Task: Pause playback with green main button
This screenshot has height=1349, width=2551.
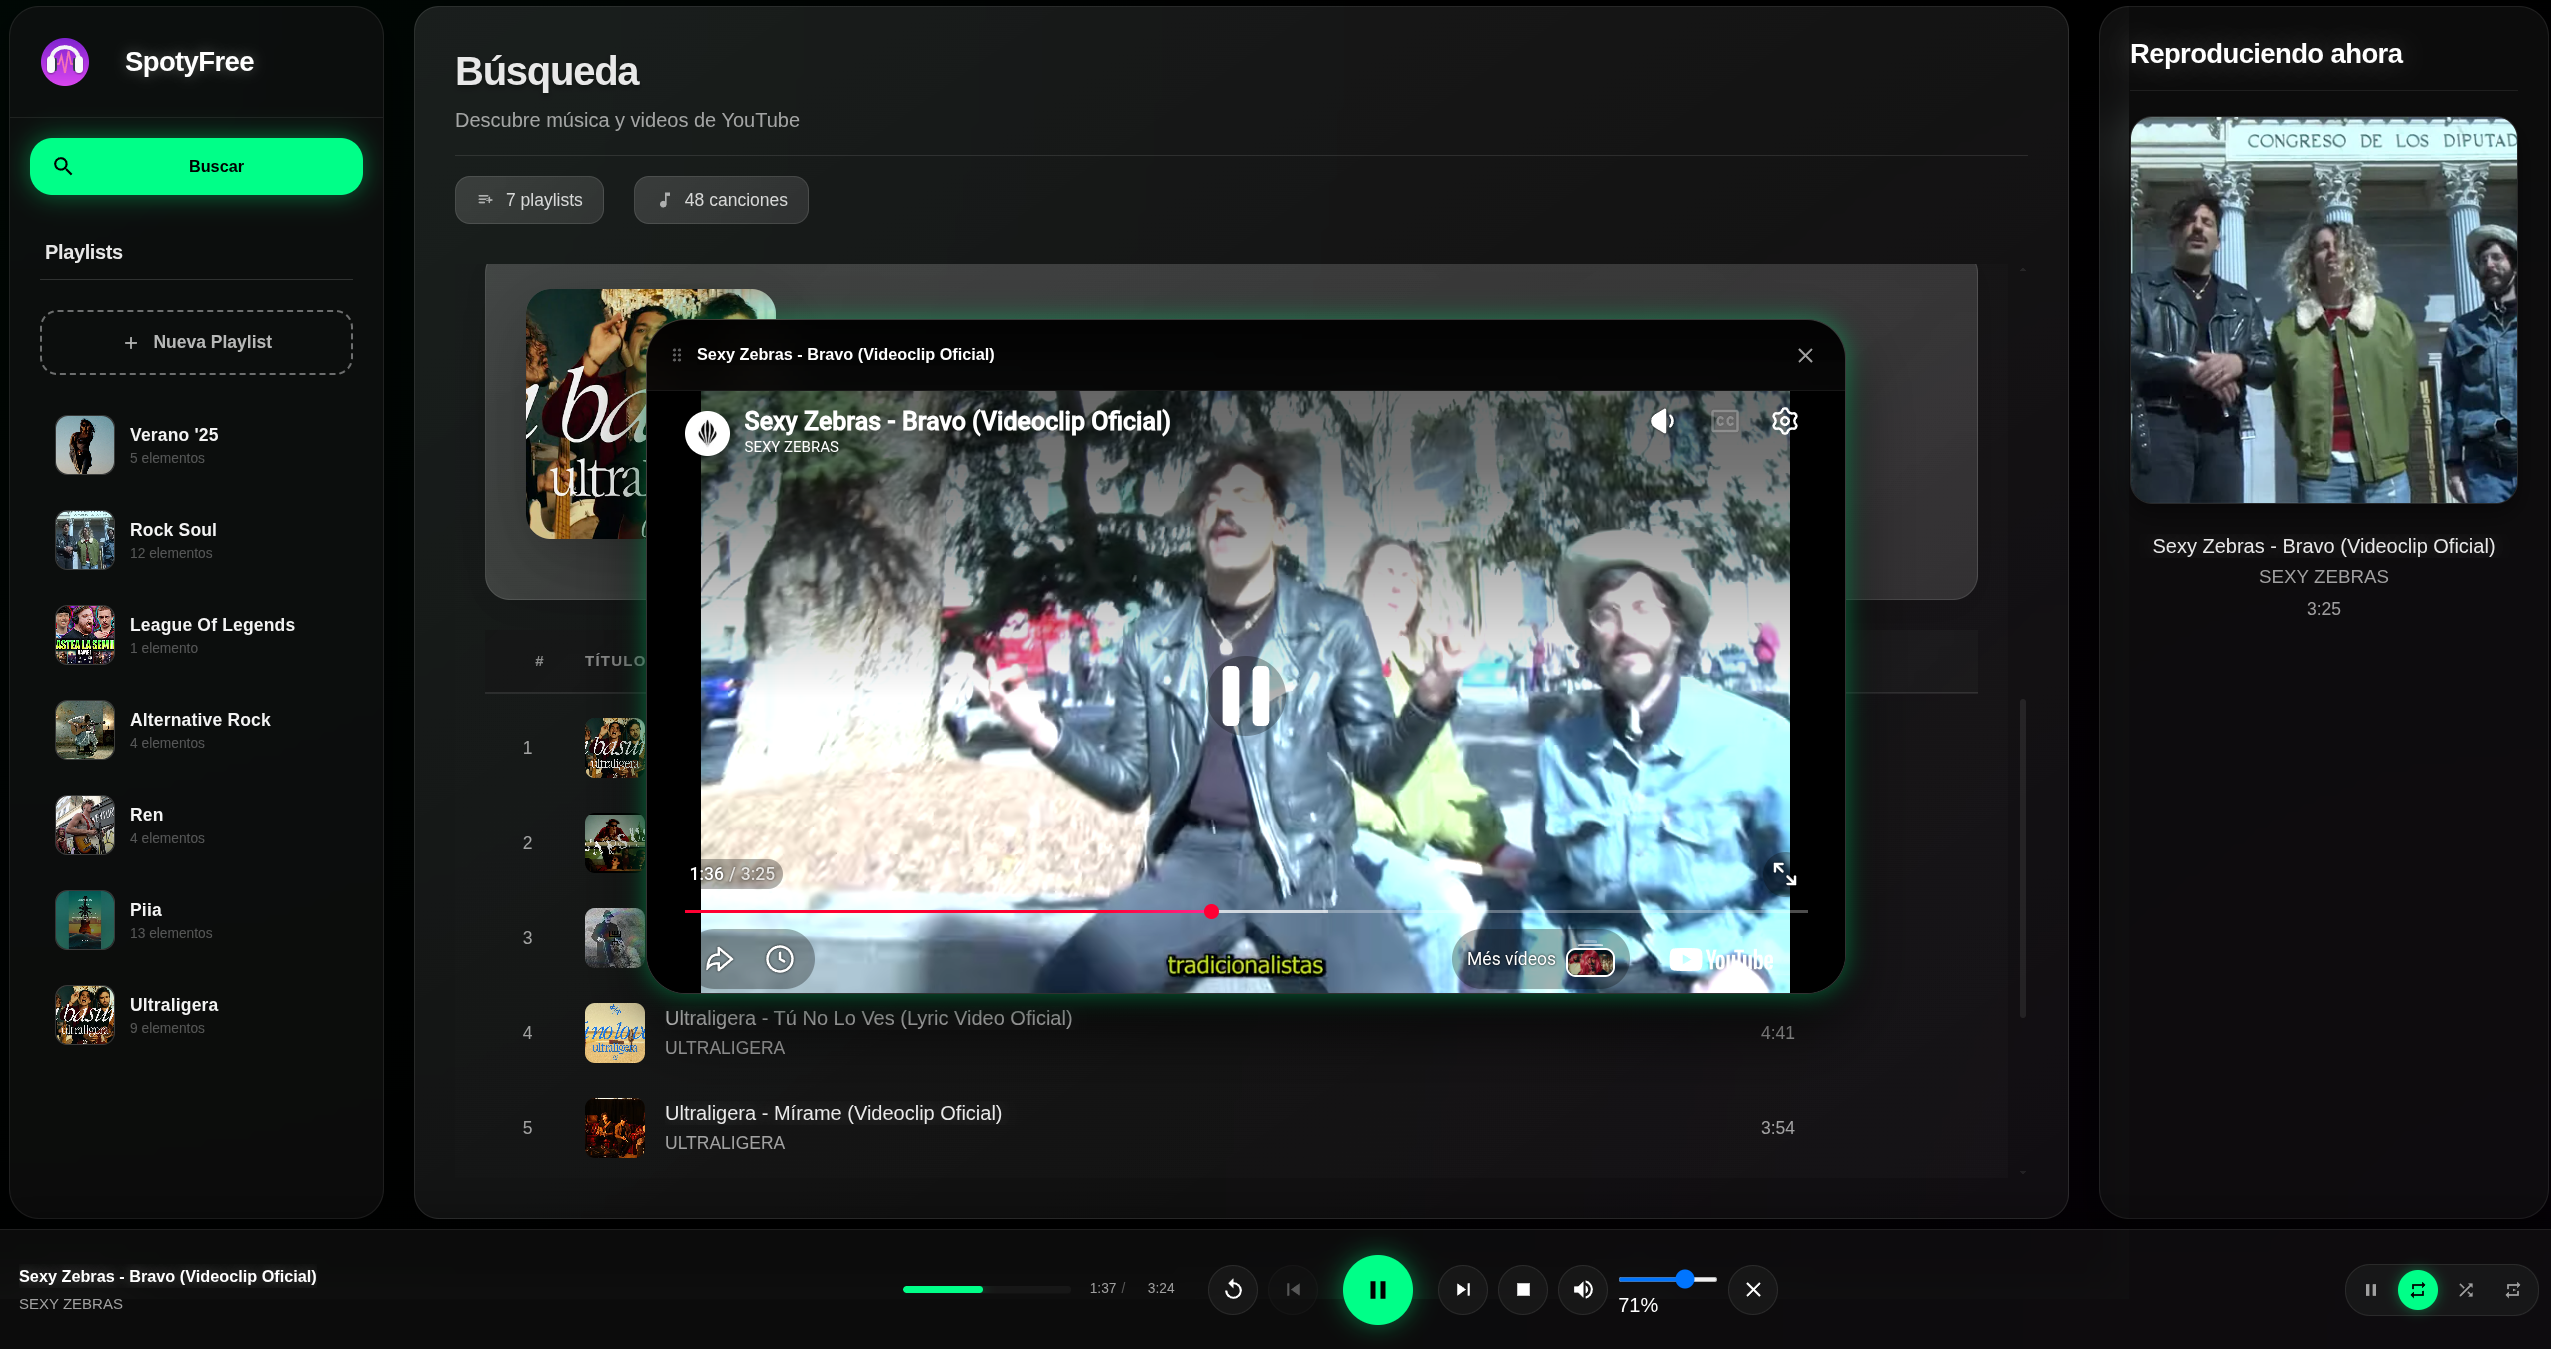Action: click(x=1378, y=1290)
